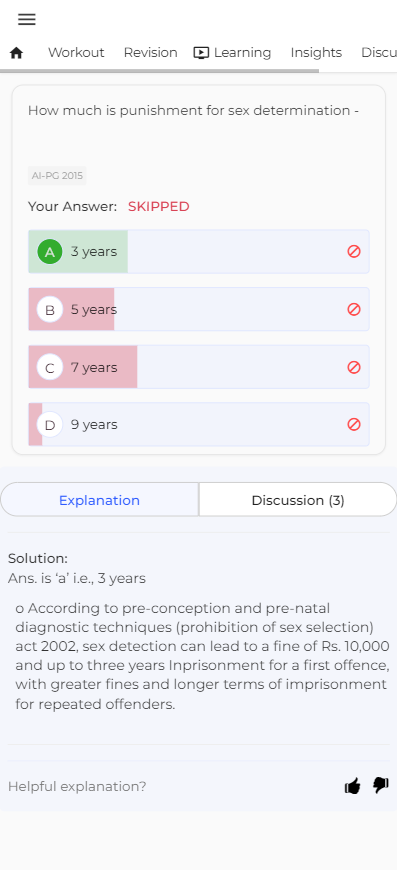Click the prohibit icon beside 3 years

click(x=354, y=251)
